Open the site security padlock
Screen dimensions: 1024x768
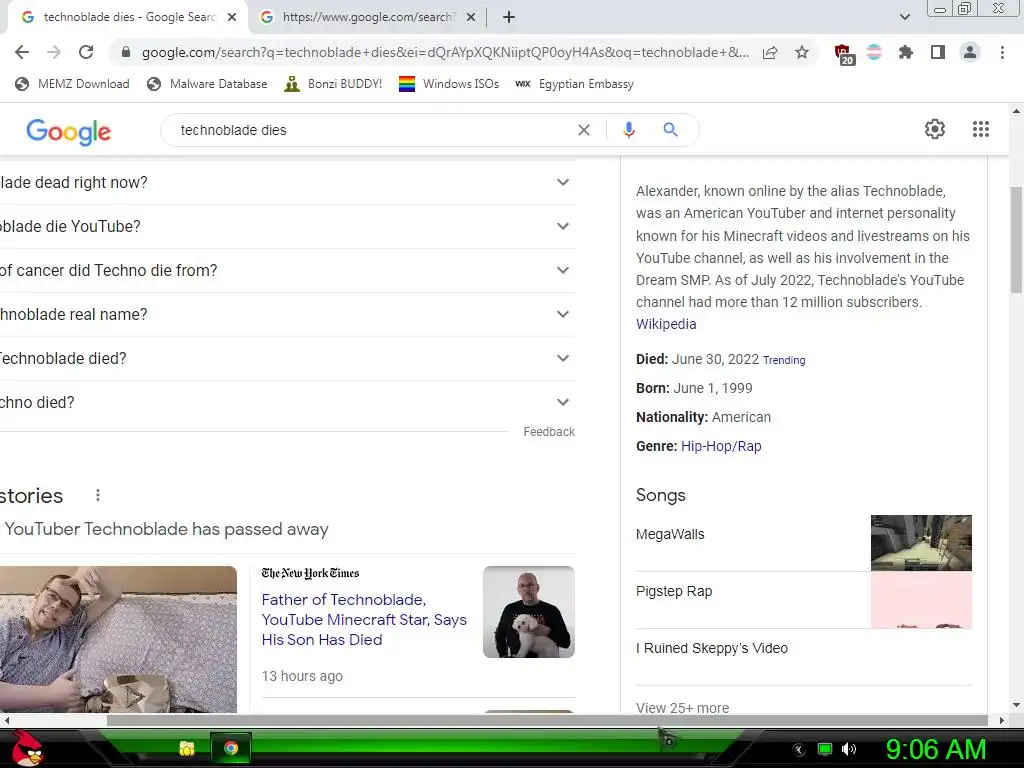pyautogui.click(x=126, y=52)
